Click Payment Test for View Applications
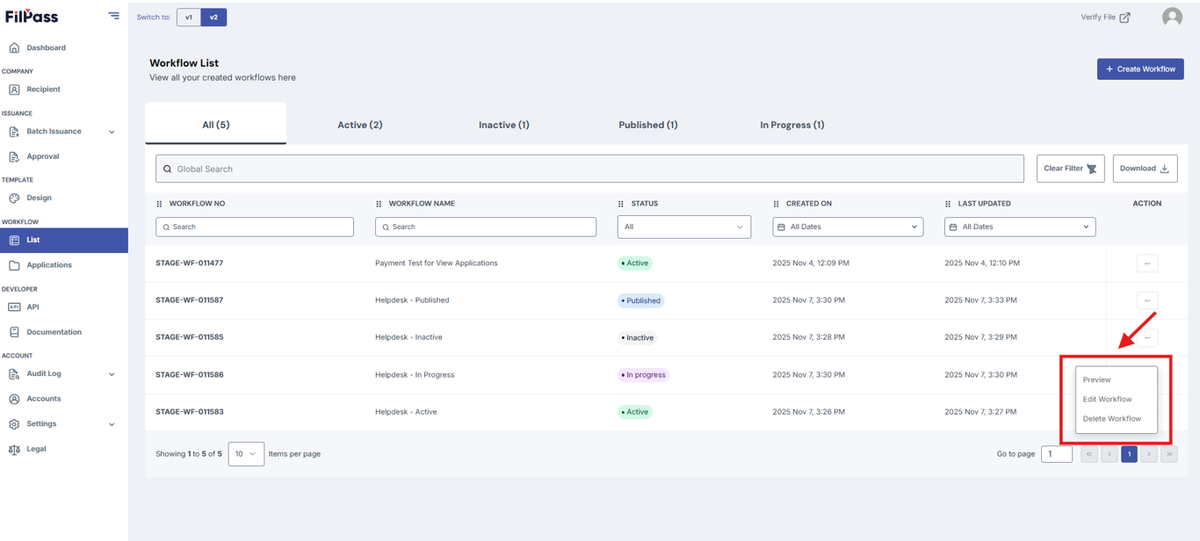The image size is (1200, 541). [x=436, y=263]
